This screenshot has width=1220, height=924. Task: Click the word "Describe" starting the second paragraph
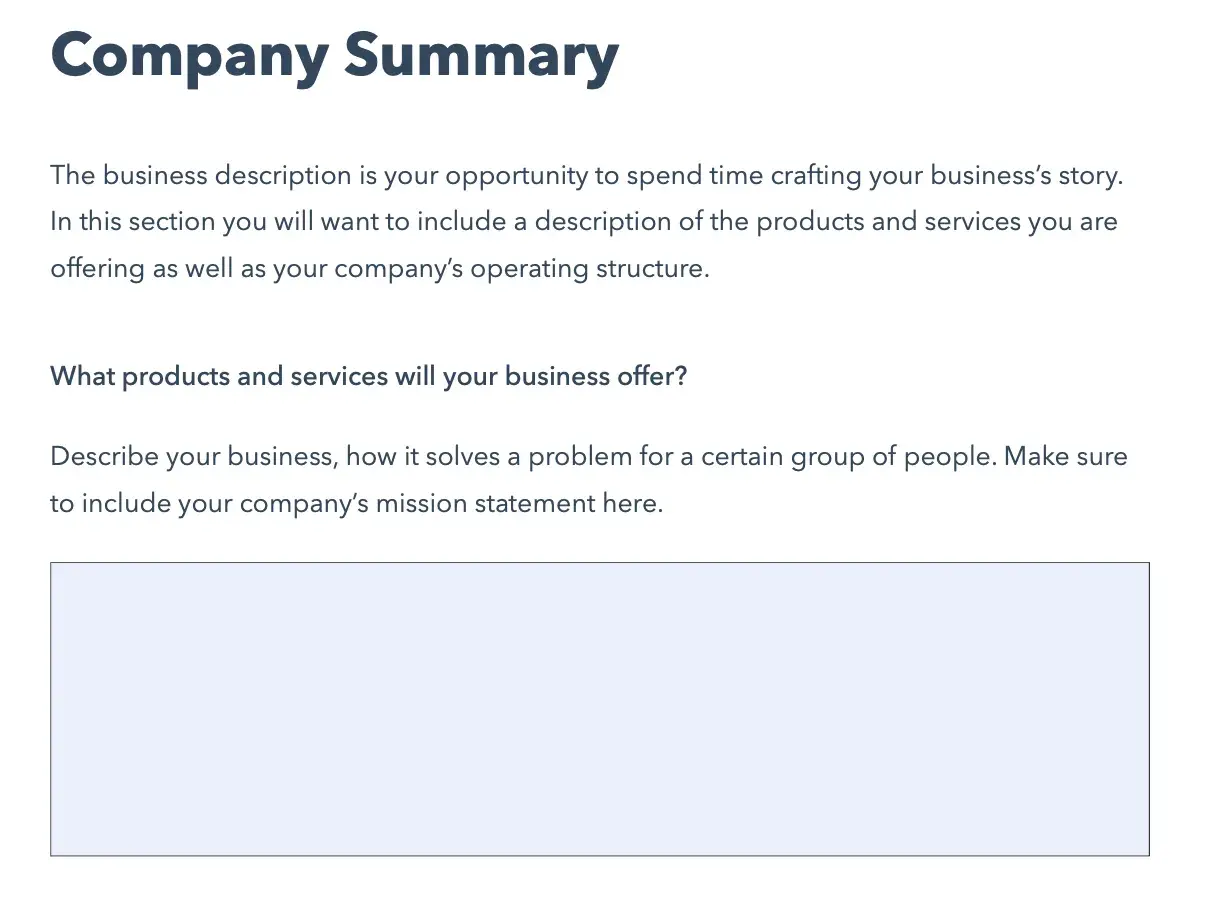(104, 457)
